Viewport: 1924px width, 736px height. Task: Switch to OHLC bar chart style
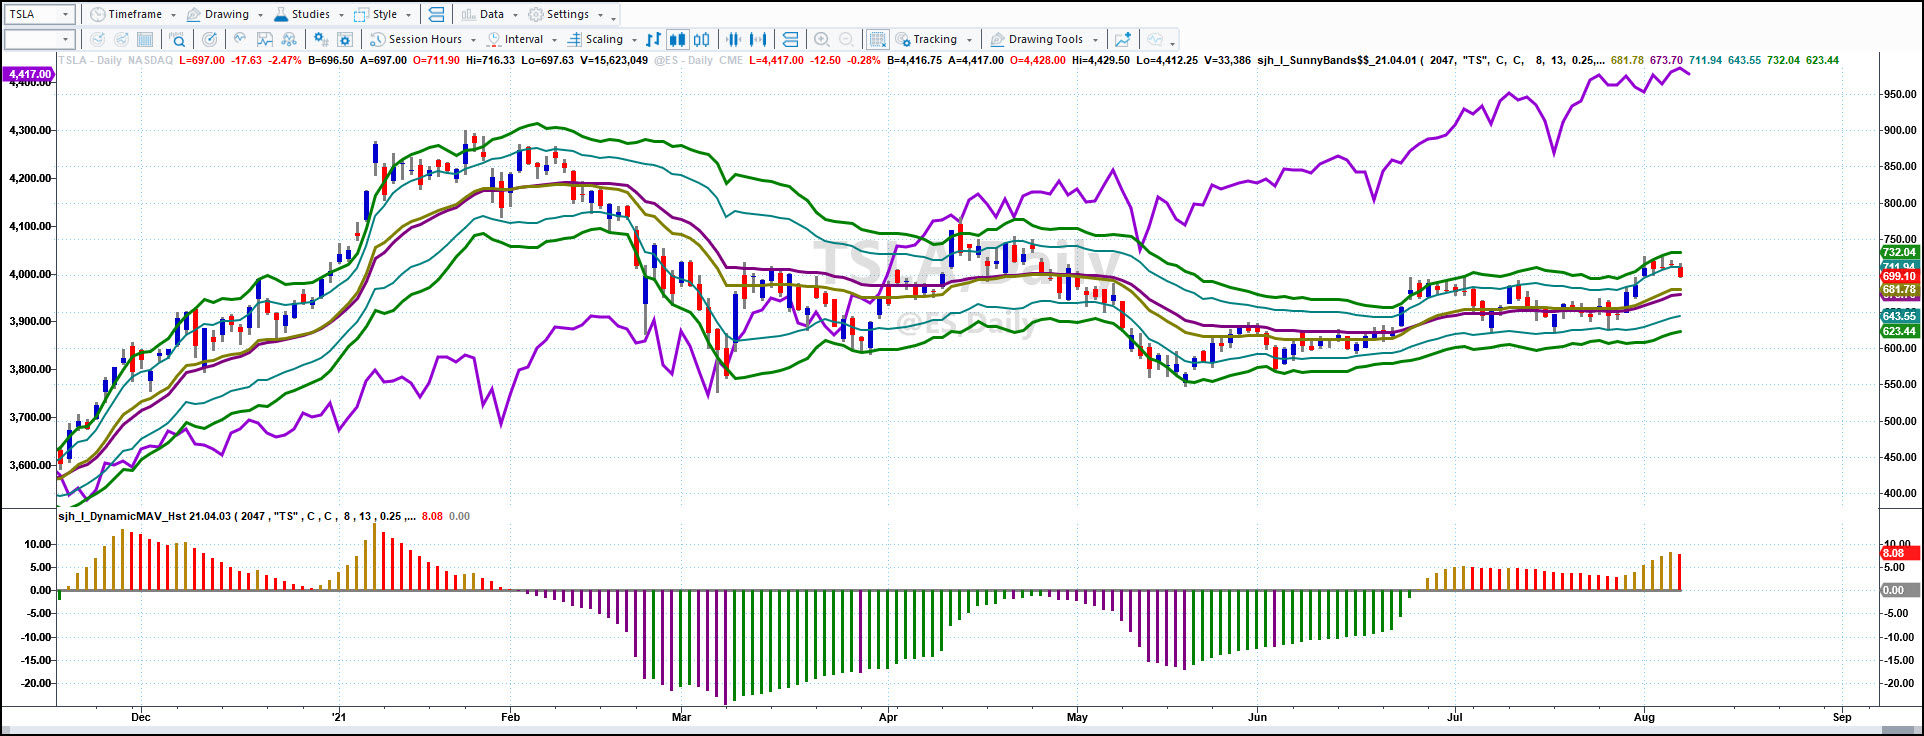pos(653,39)
